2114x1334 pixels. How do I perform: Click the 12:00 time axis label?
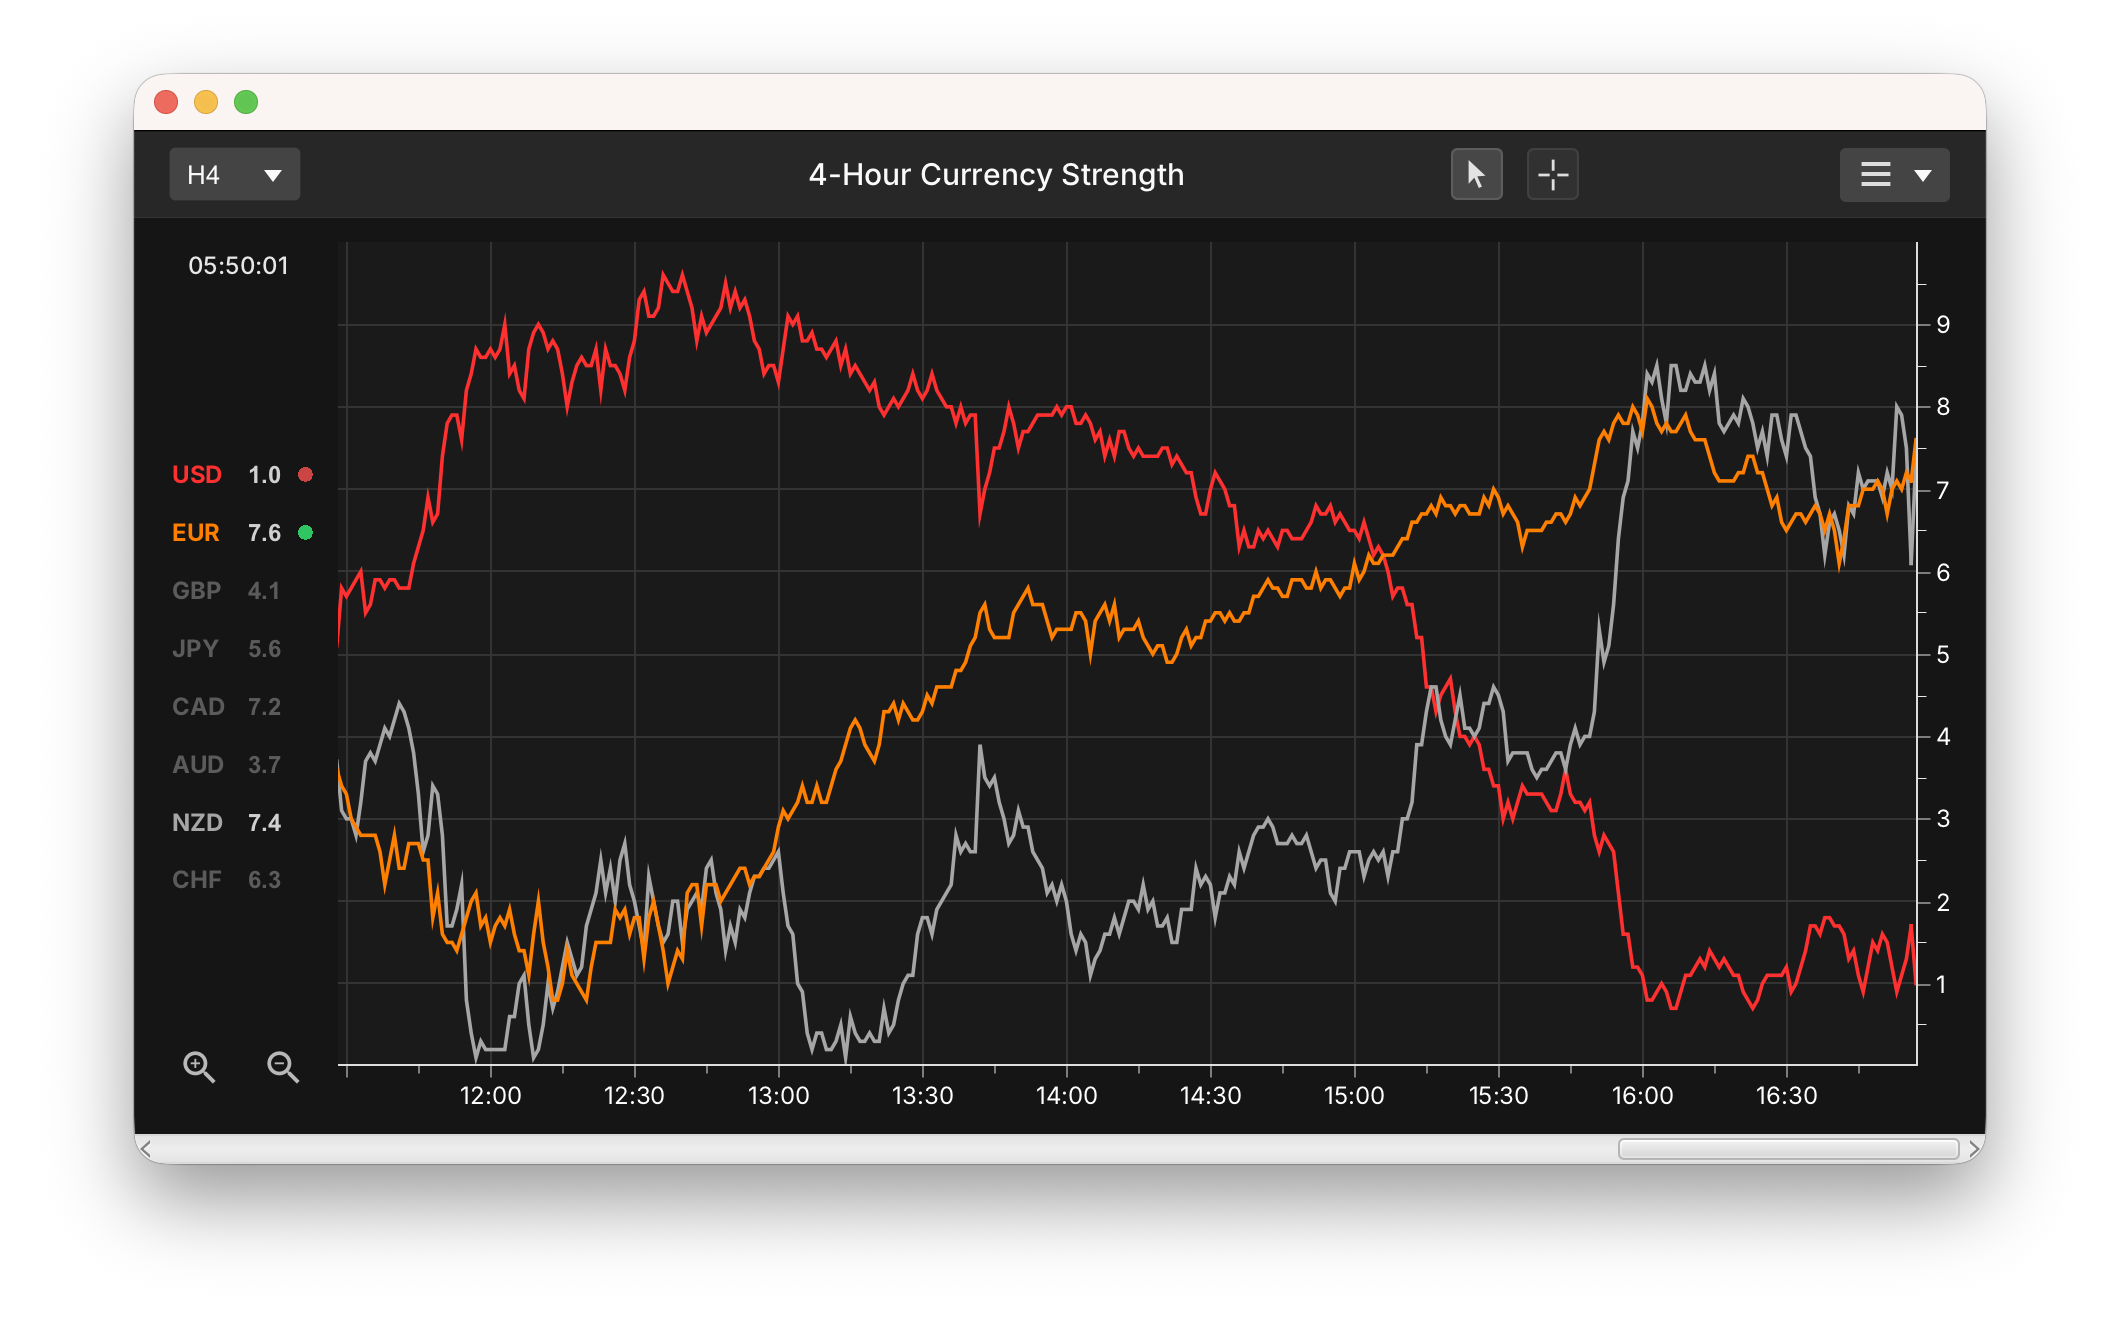click(x=490, y=1096)
